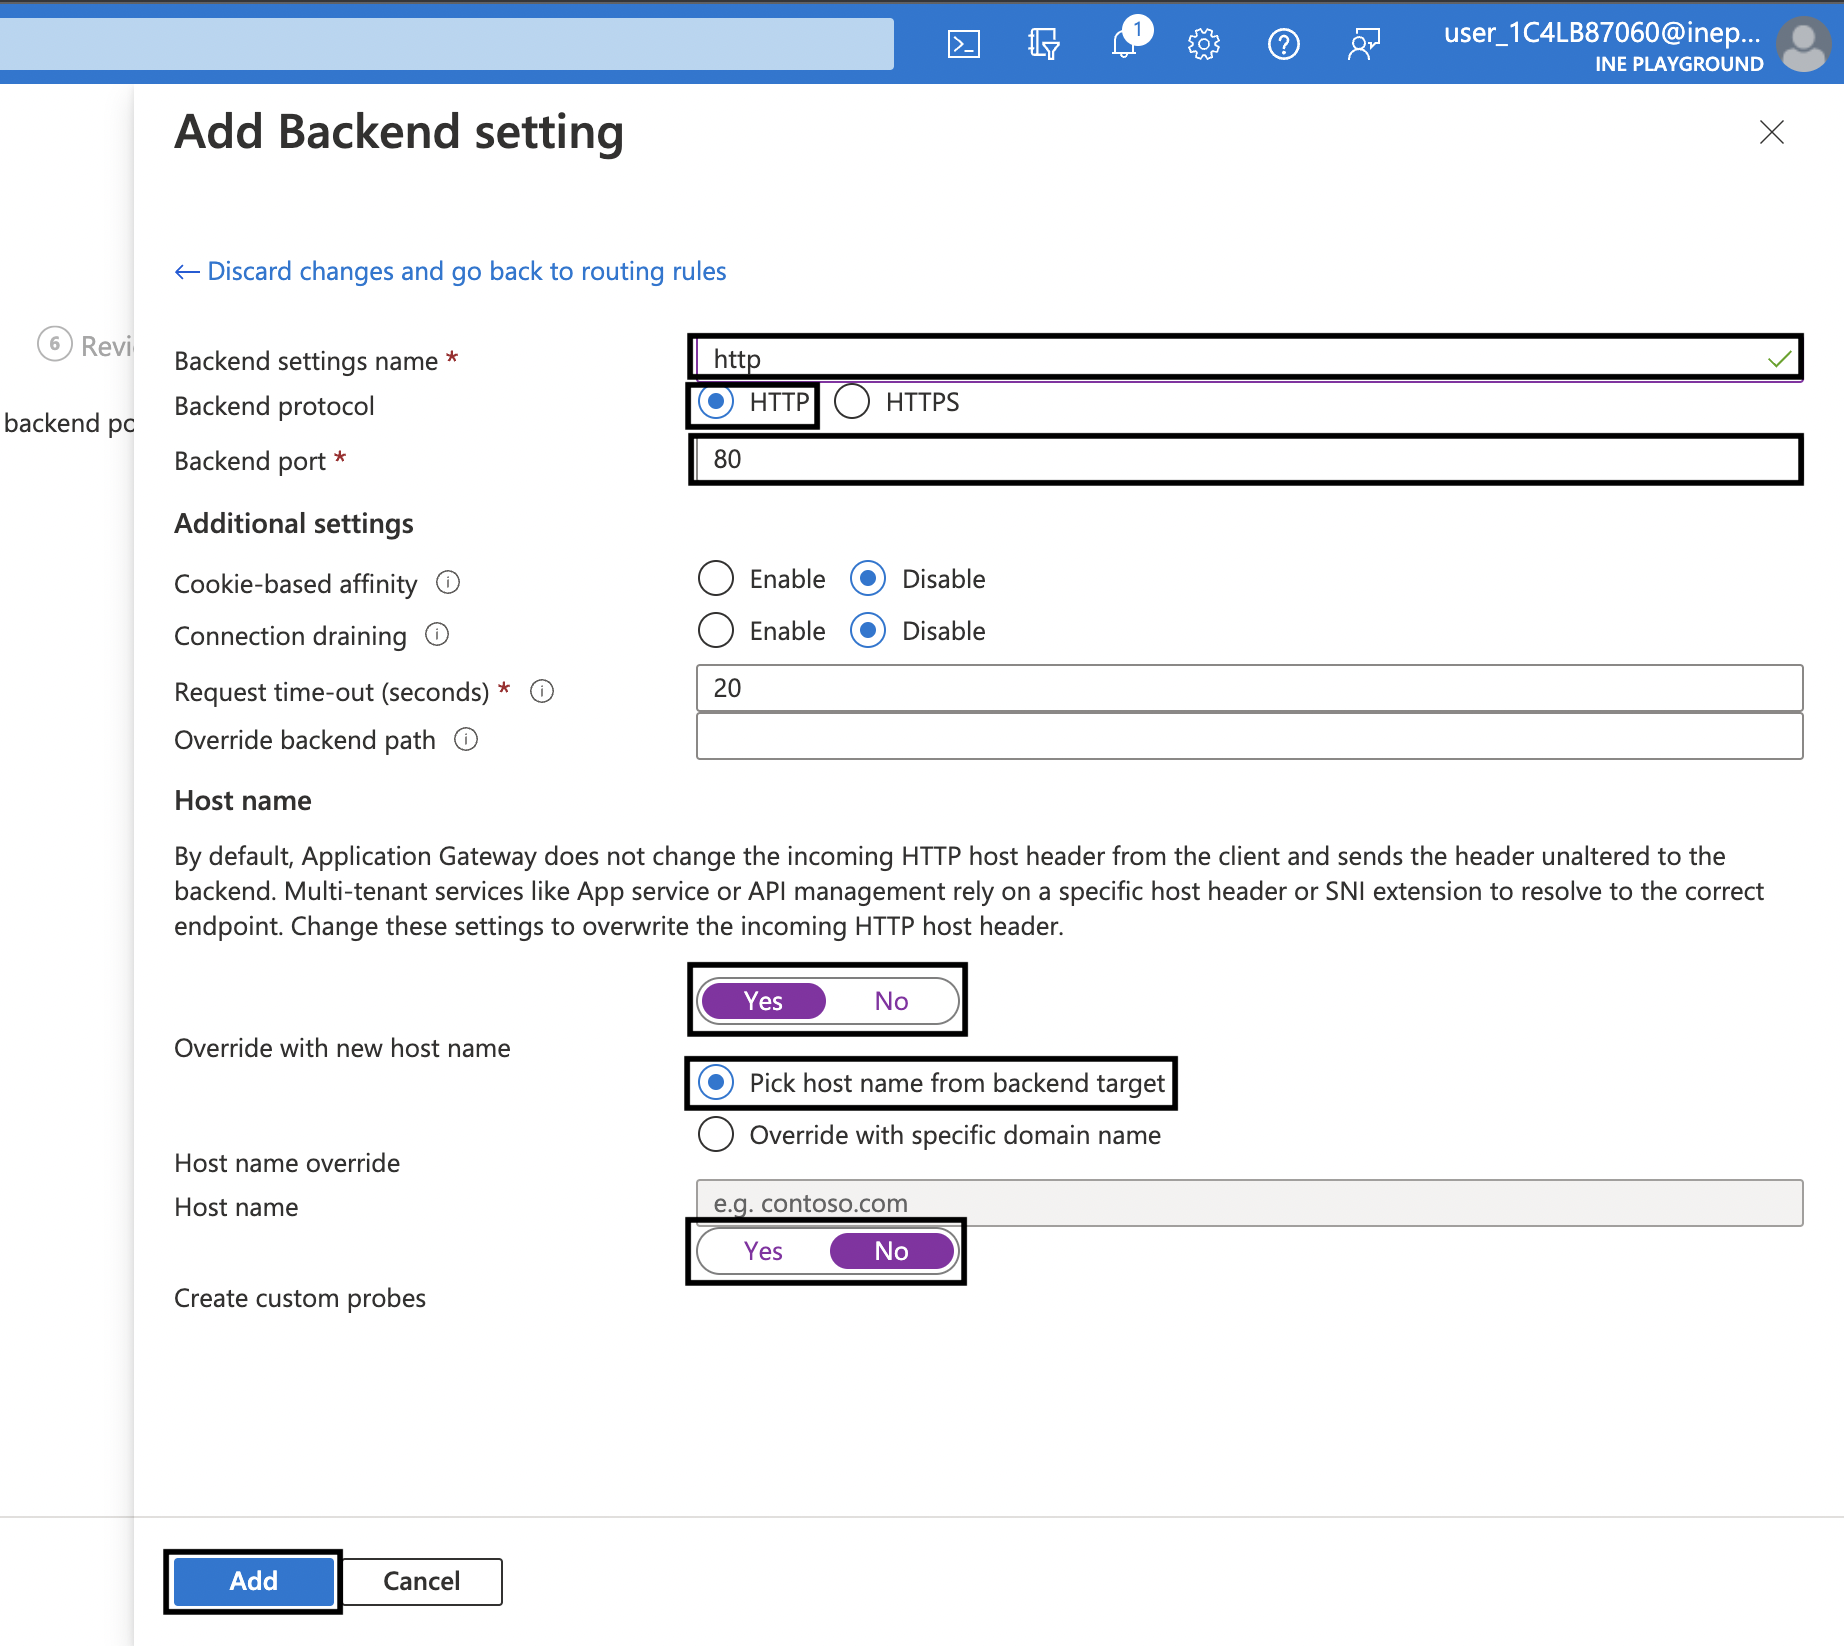Switch Create custom probes to Yes
This screenshot has width=1844, height=1646.
click(763, 1251)
